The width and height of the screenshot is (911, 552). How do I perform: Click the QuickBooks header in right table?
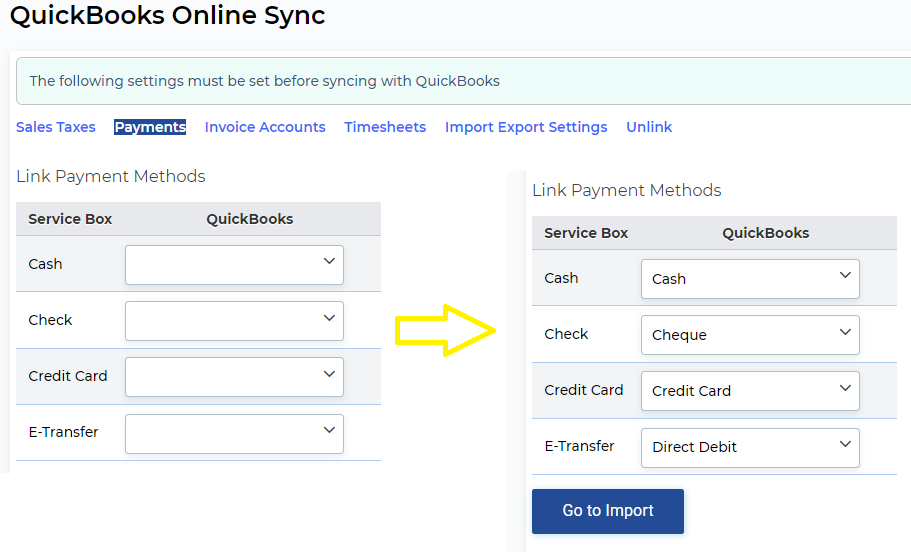766,233
